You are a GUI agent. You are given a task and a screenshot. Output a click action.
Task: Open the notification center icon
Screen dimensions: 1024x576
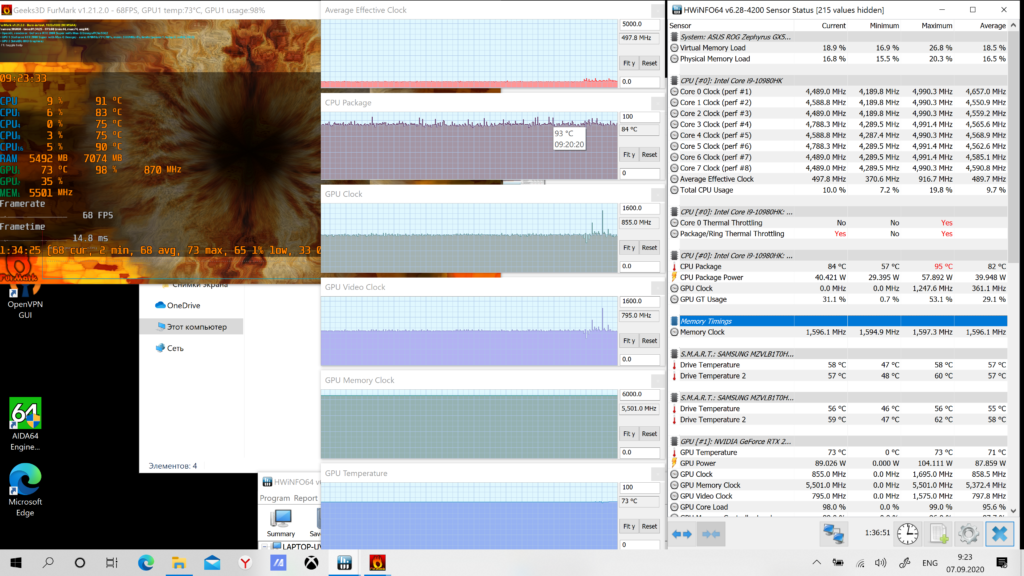pos(1002,563)
